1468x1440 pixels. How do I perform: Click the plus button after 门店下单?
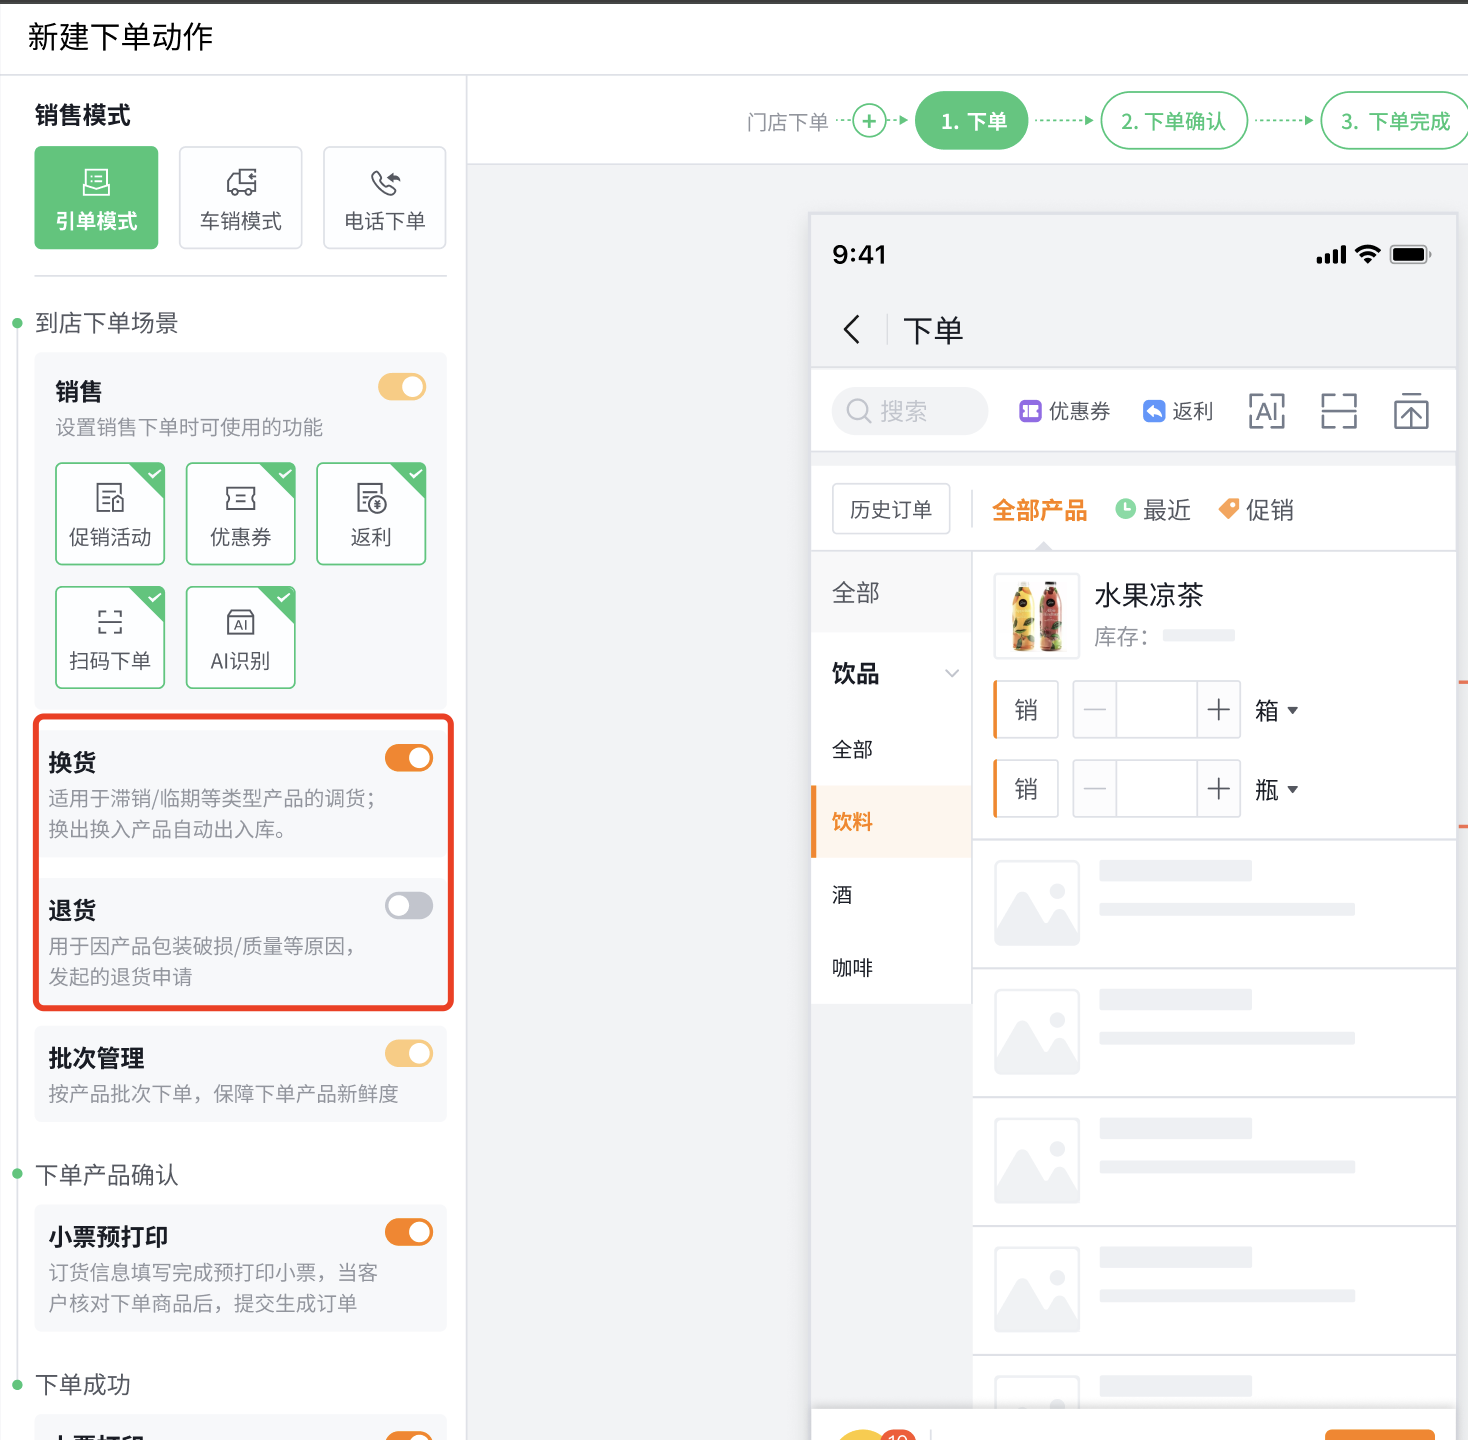(x=869, y=120)
